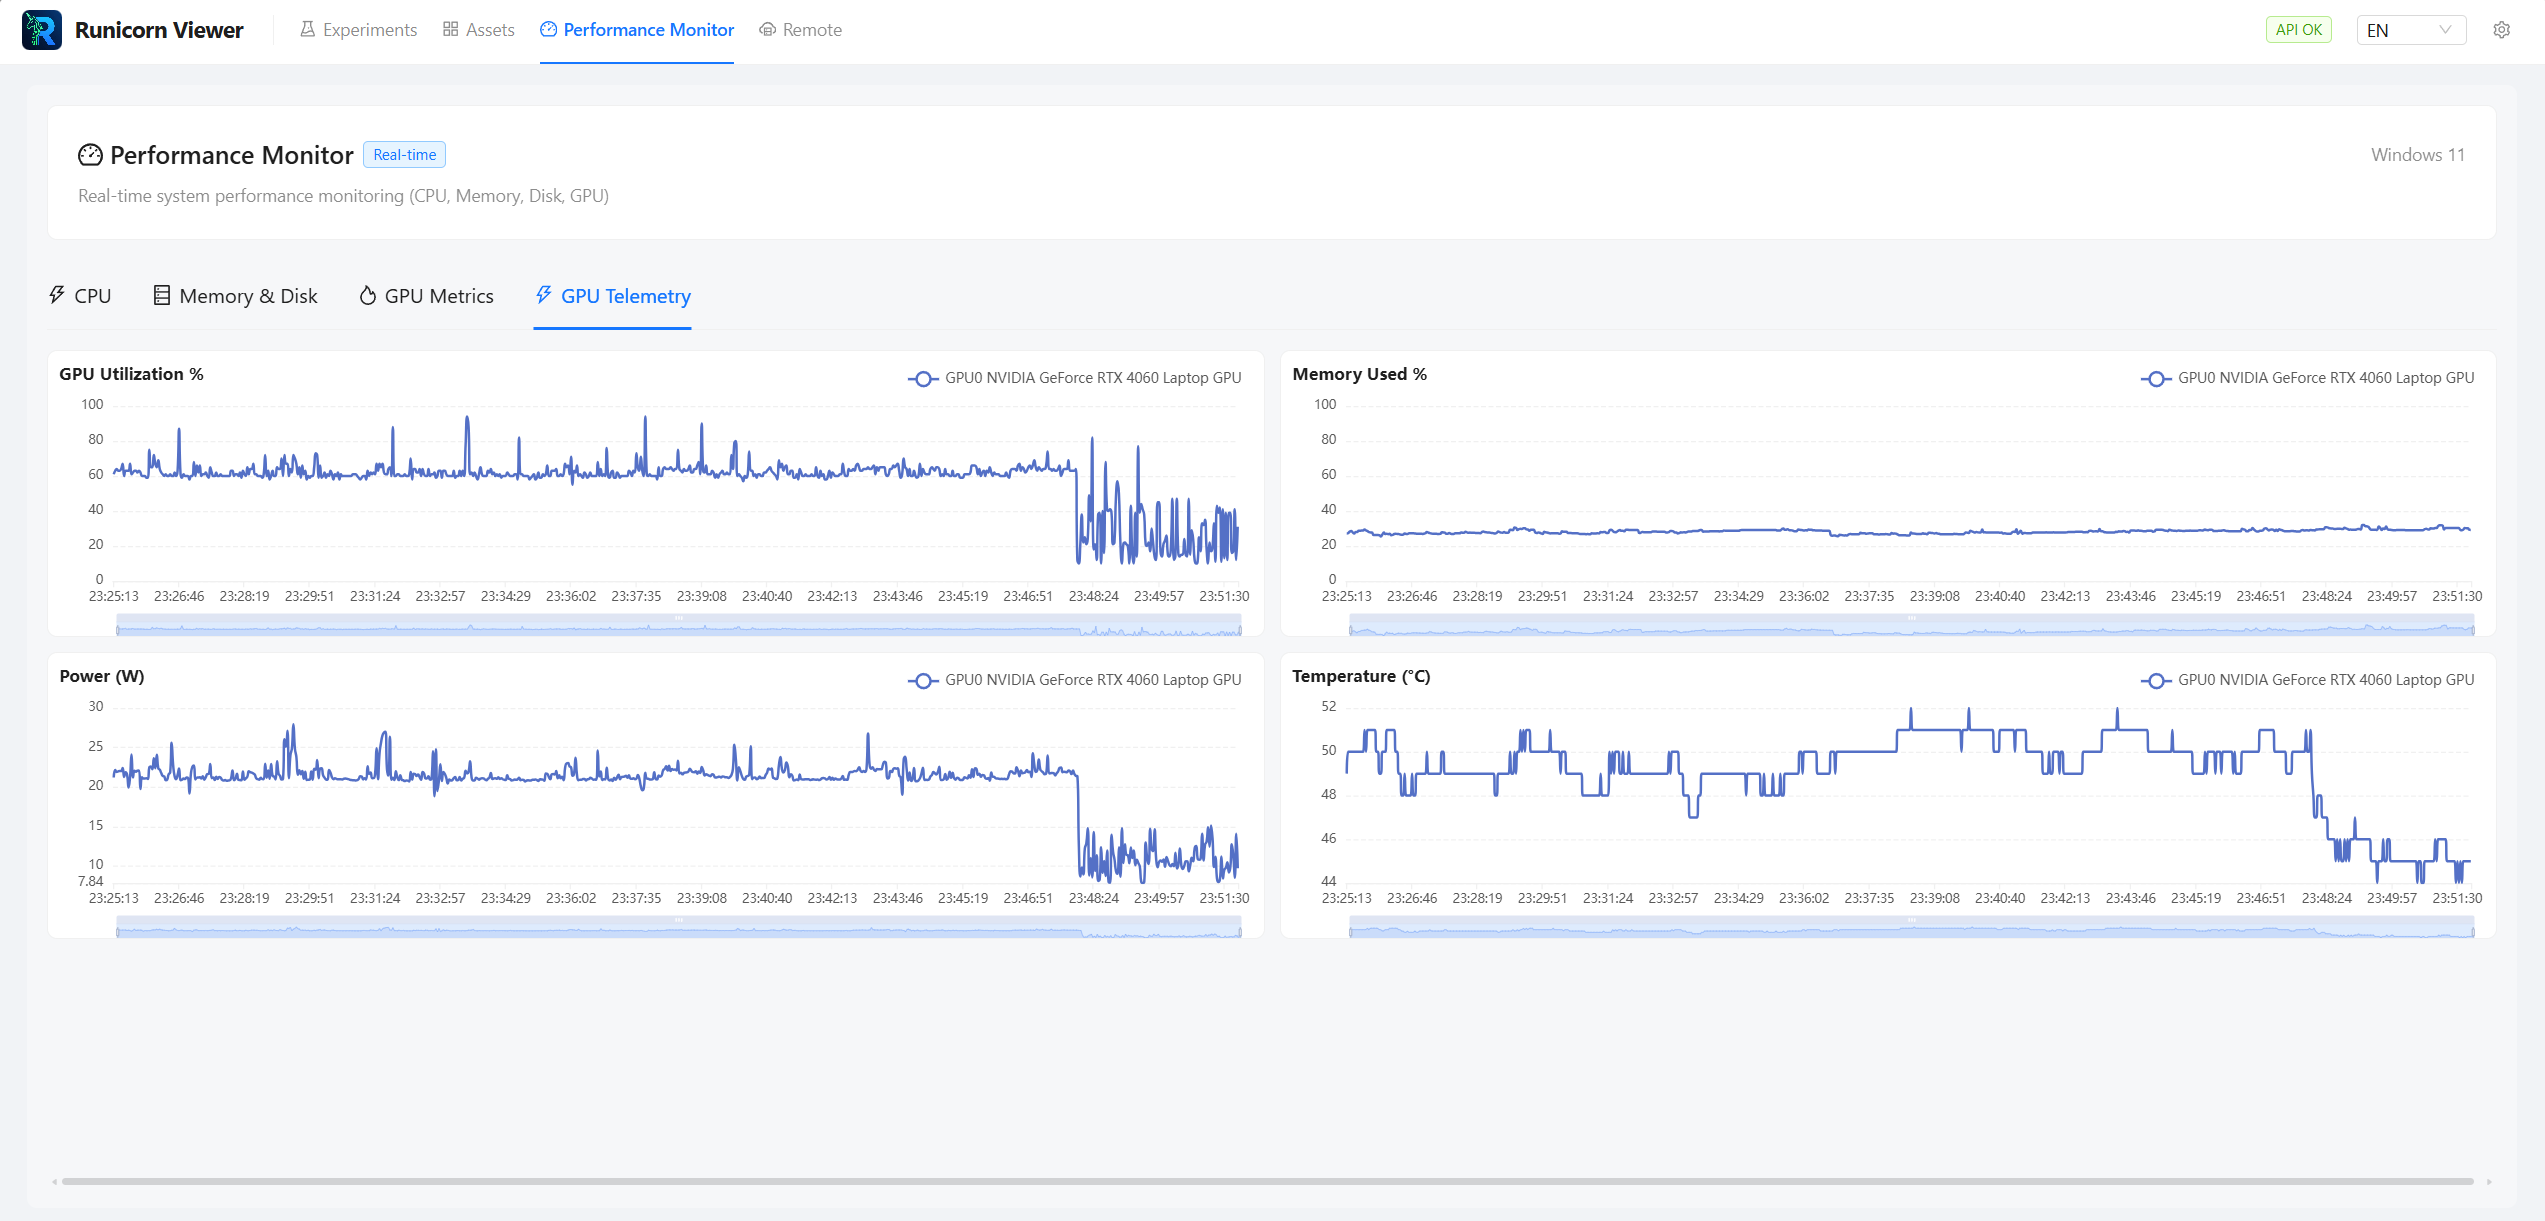Open the EN language dropdown
Screen dimensions: 2545x1221
click(2411, 29)
